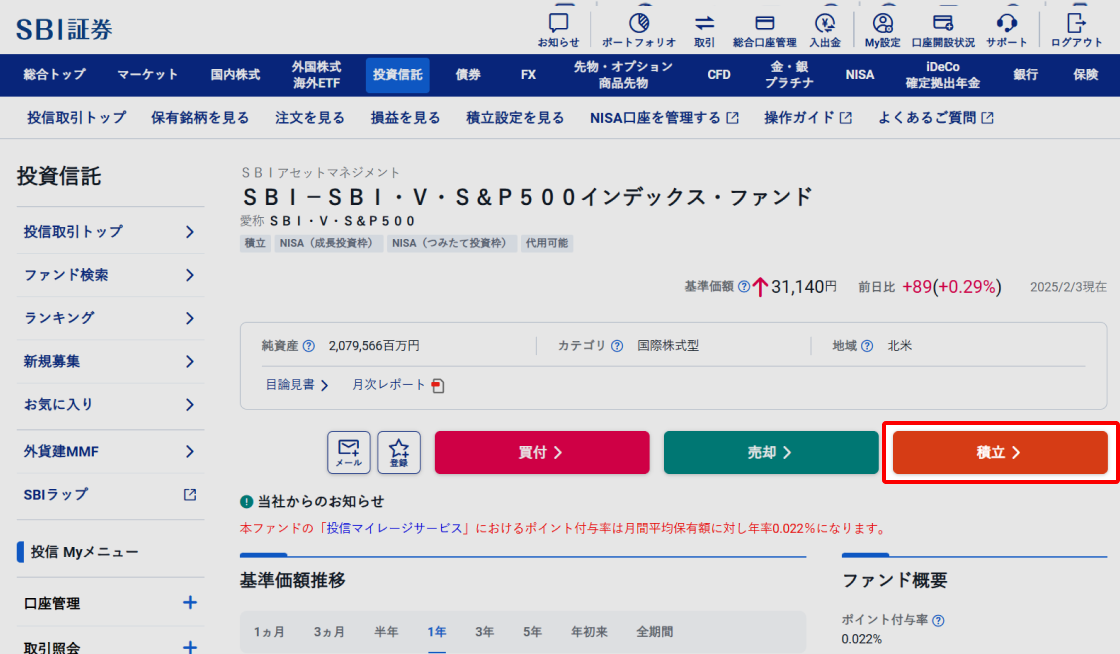This screenshot has width=1120, height=654.
Task: Select the 外国株式 海外ETF menu
Action: [316, 74]
